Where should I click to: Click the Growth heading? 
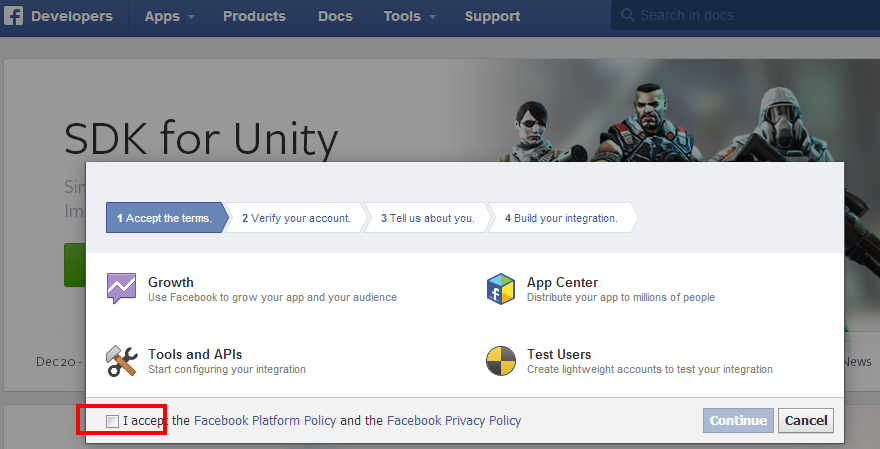point(171,282)
